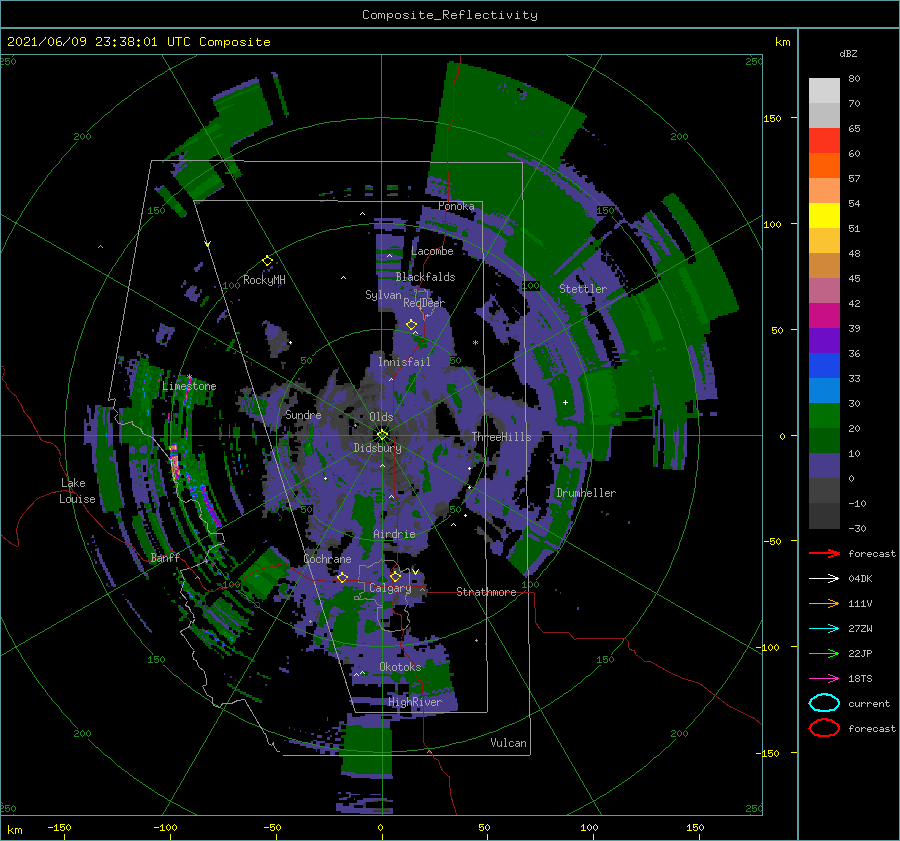
Task: Click the Innisfail town label
Action: pyautogui.click(x=404, y=362)
